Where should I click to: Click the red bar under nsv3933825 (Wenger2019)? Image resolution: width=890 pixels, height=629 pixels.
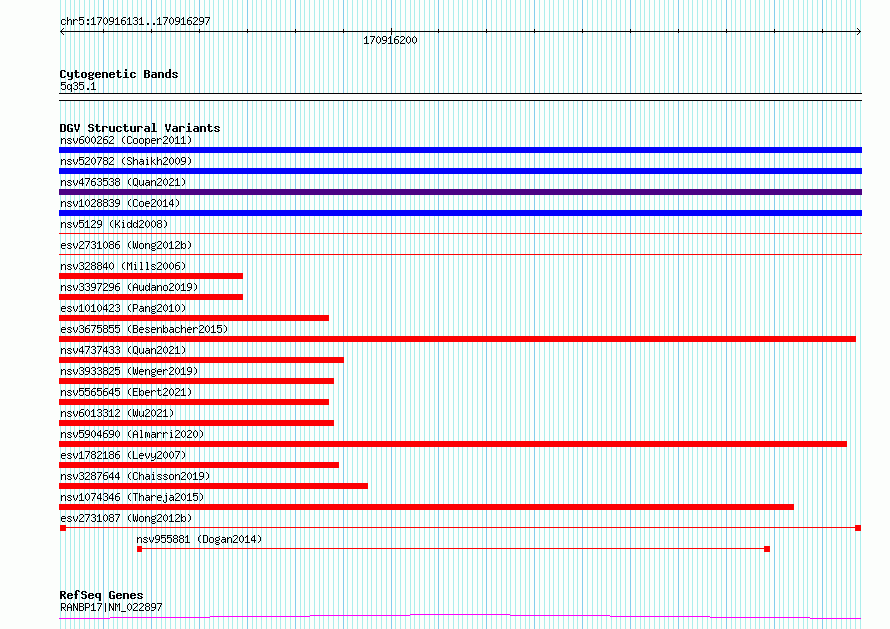196,381
